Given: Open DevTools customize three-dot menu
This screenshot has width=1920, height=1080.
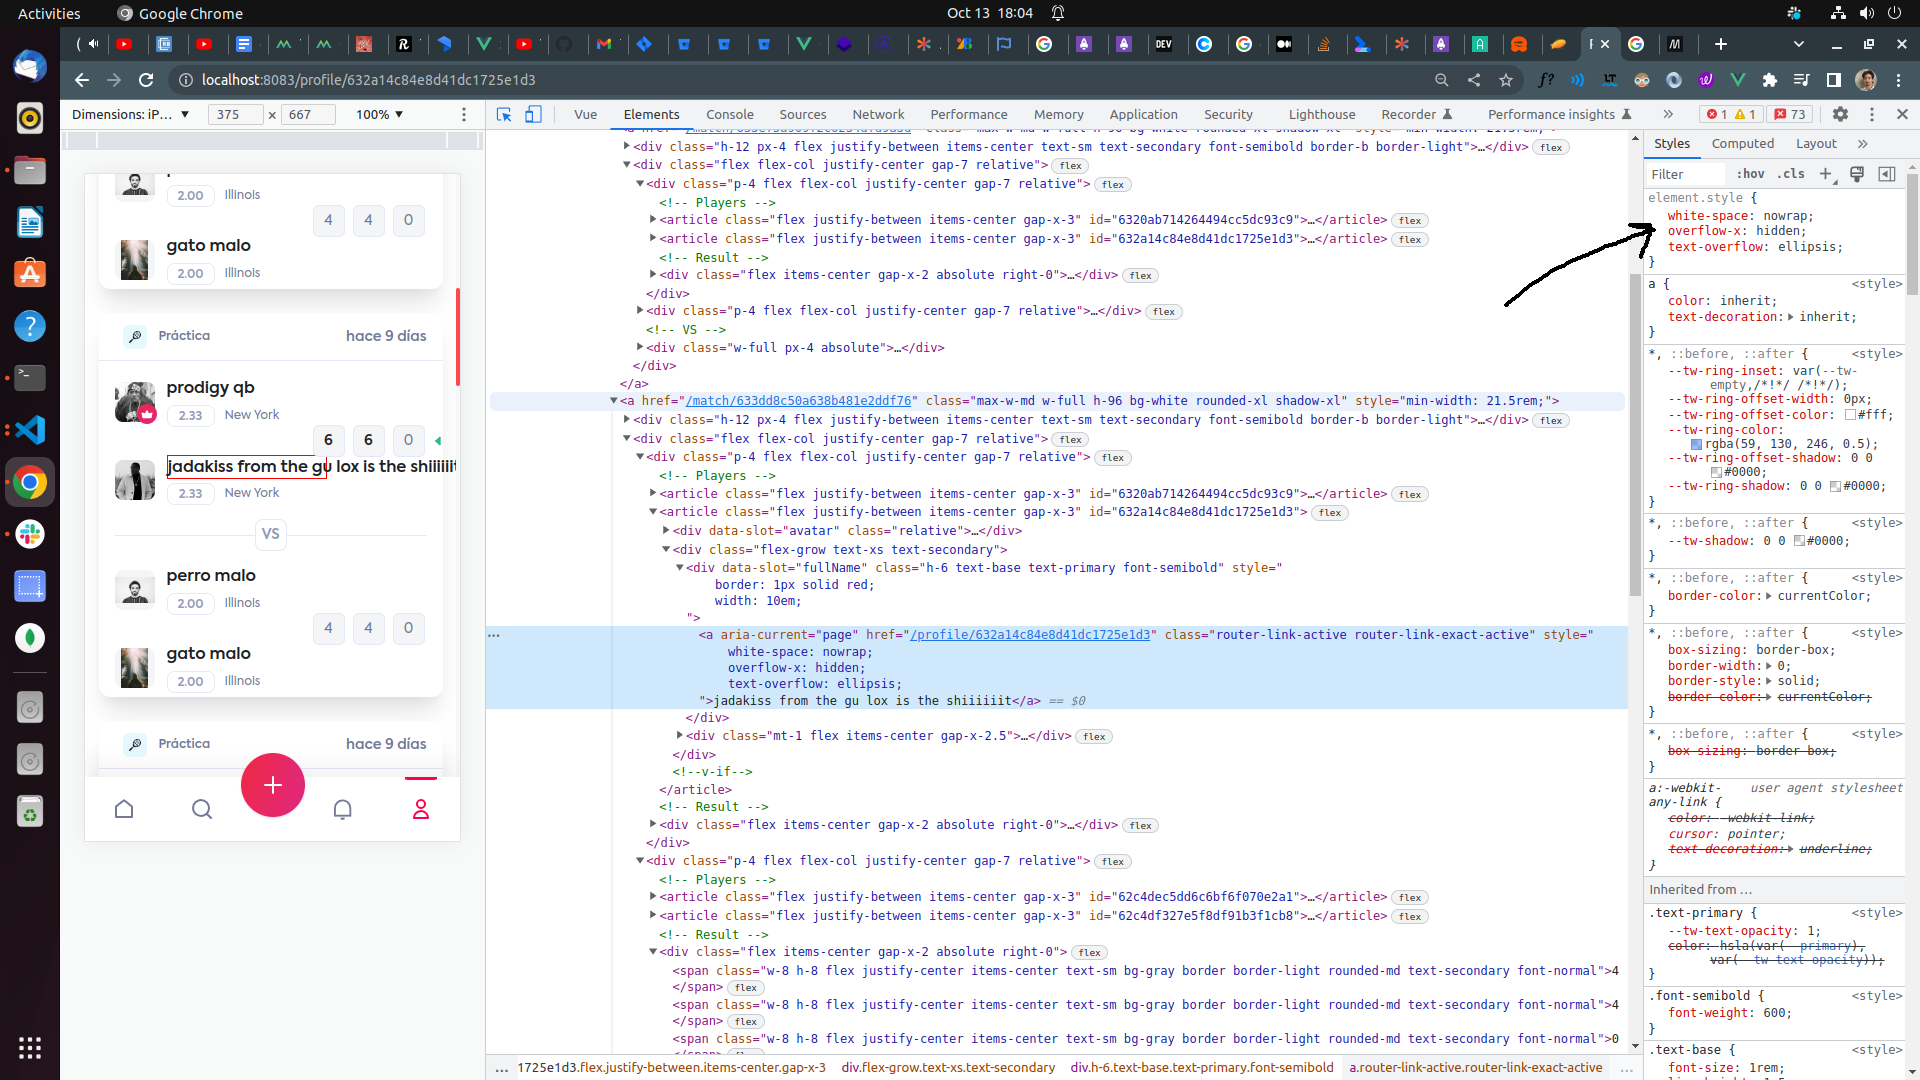Looking at the screenshot, I should tap(1872, 114).
